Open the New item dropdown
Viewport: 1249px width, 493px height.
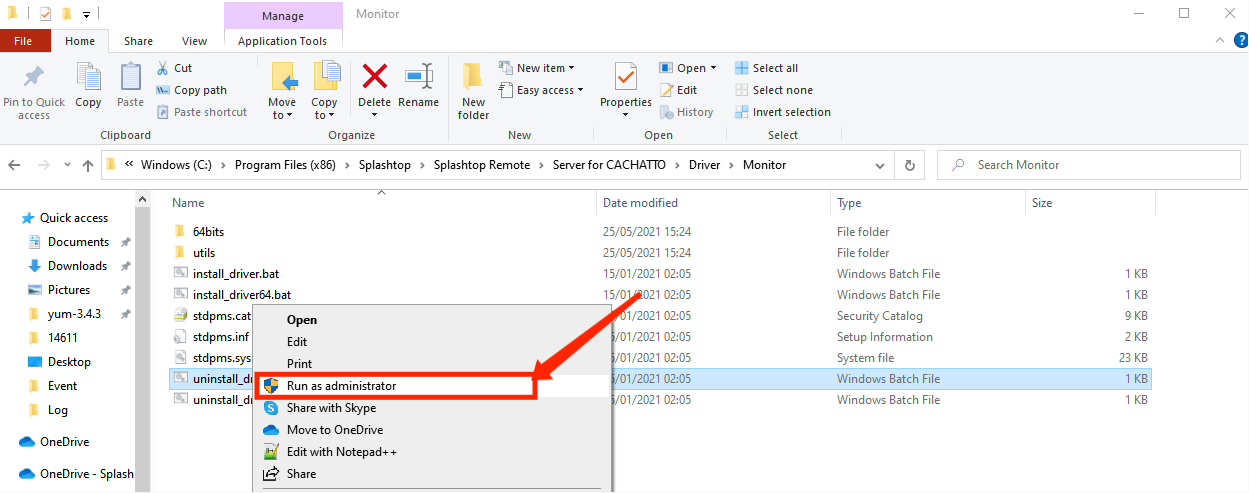[x=537, y=68]
